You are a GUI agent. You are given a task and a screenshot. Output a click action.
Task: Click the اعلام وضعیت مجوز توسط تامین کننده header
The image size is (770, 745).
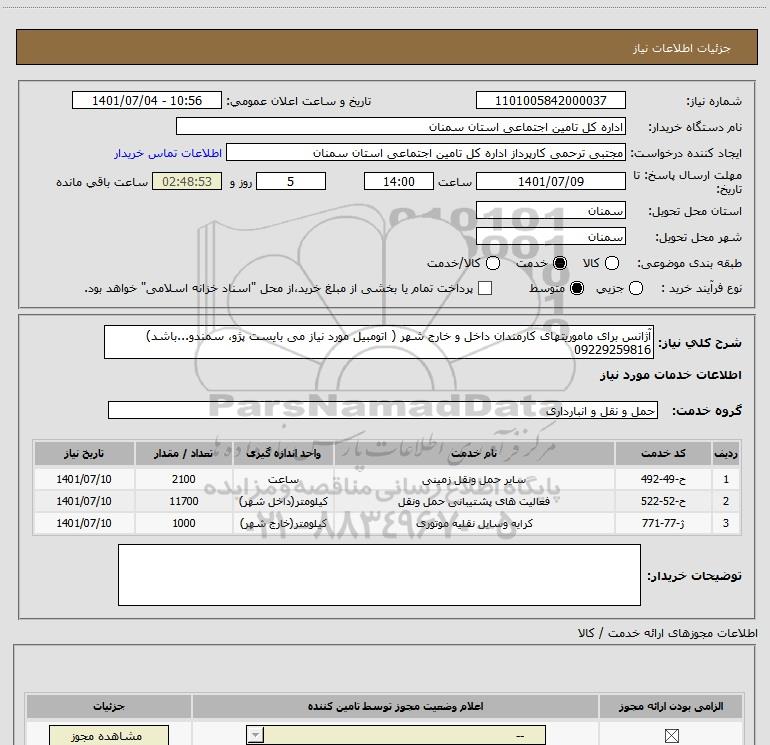(395, 706)
